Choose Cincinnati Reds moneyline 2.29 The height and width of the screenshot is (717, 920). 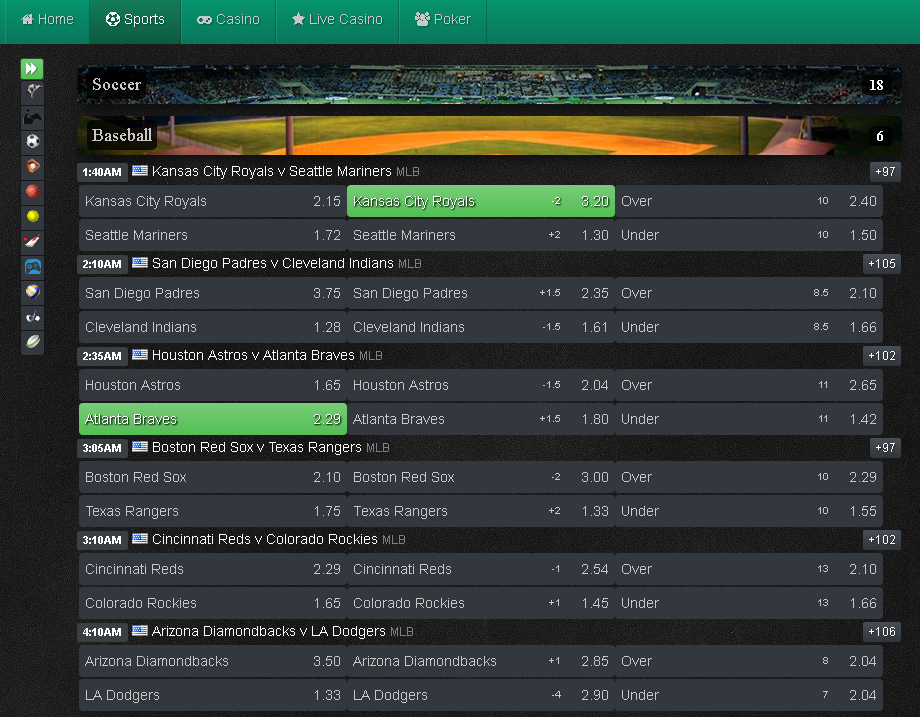(213, 570)
